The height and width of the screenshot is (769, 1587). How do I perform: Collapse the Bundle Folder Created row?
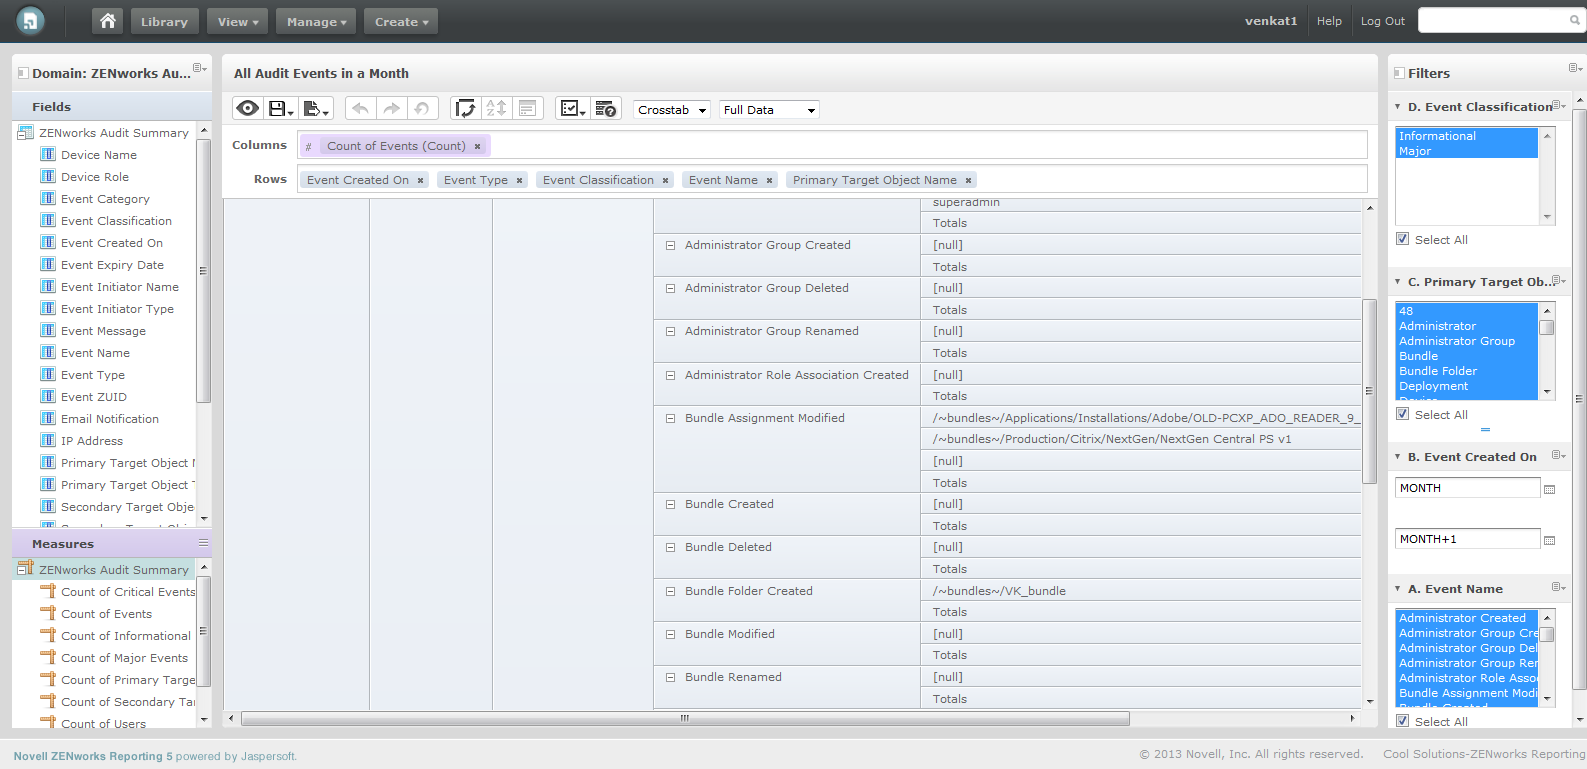click(x=670, y=591)
